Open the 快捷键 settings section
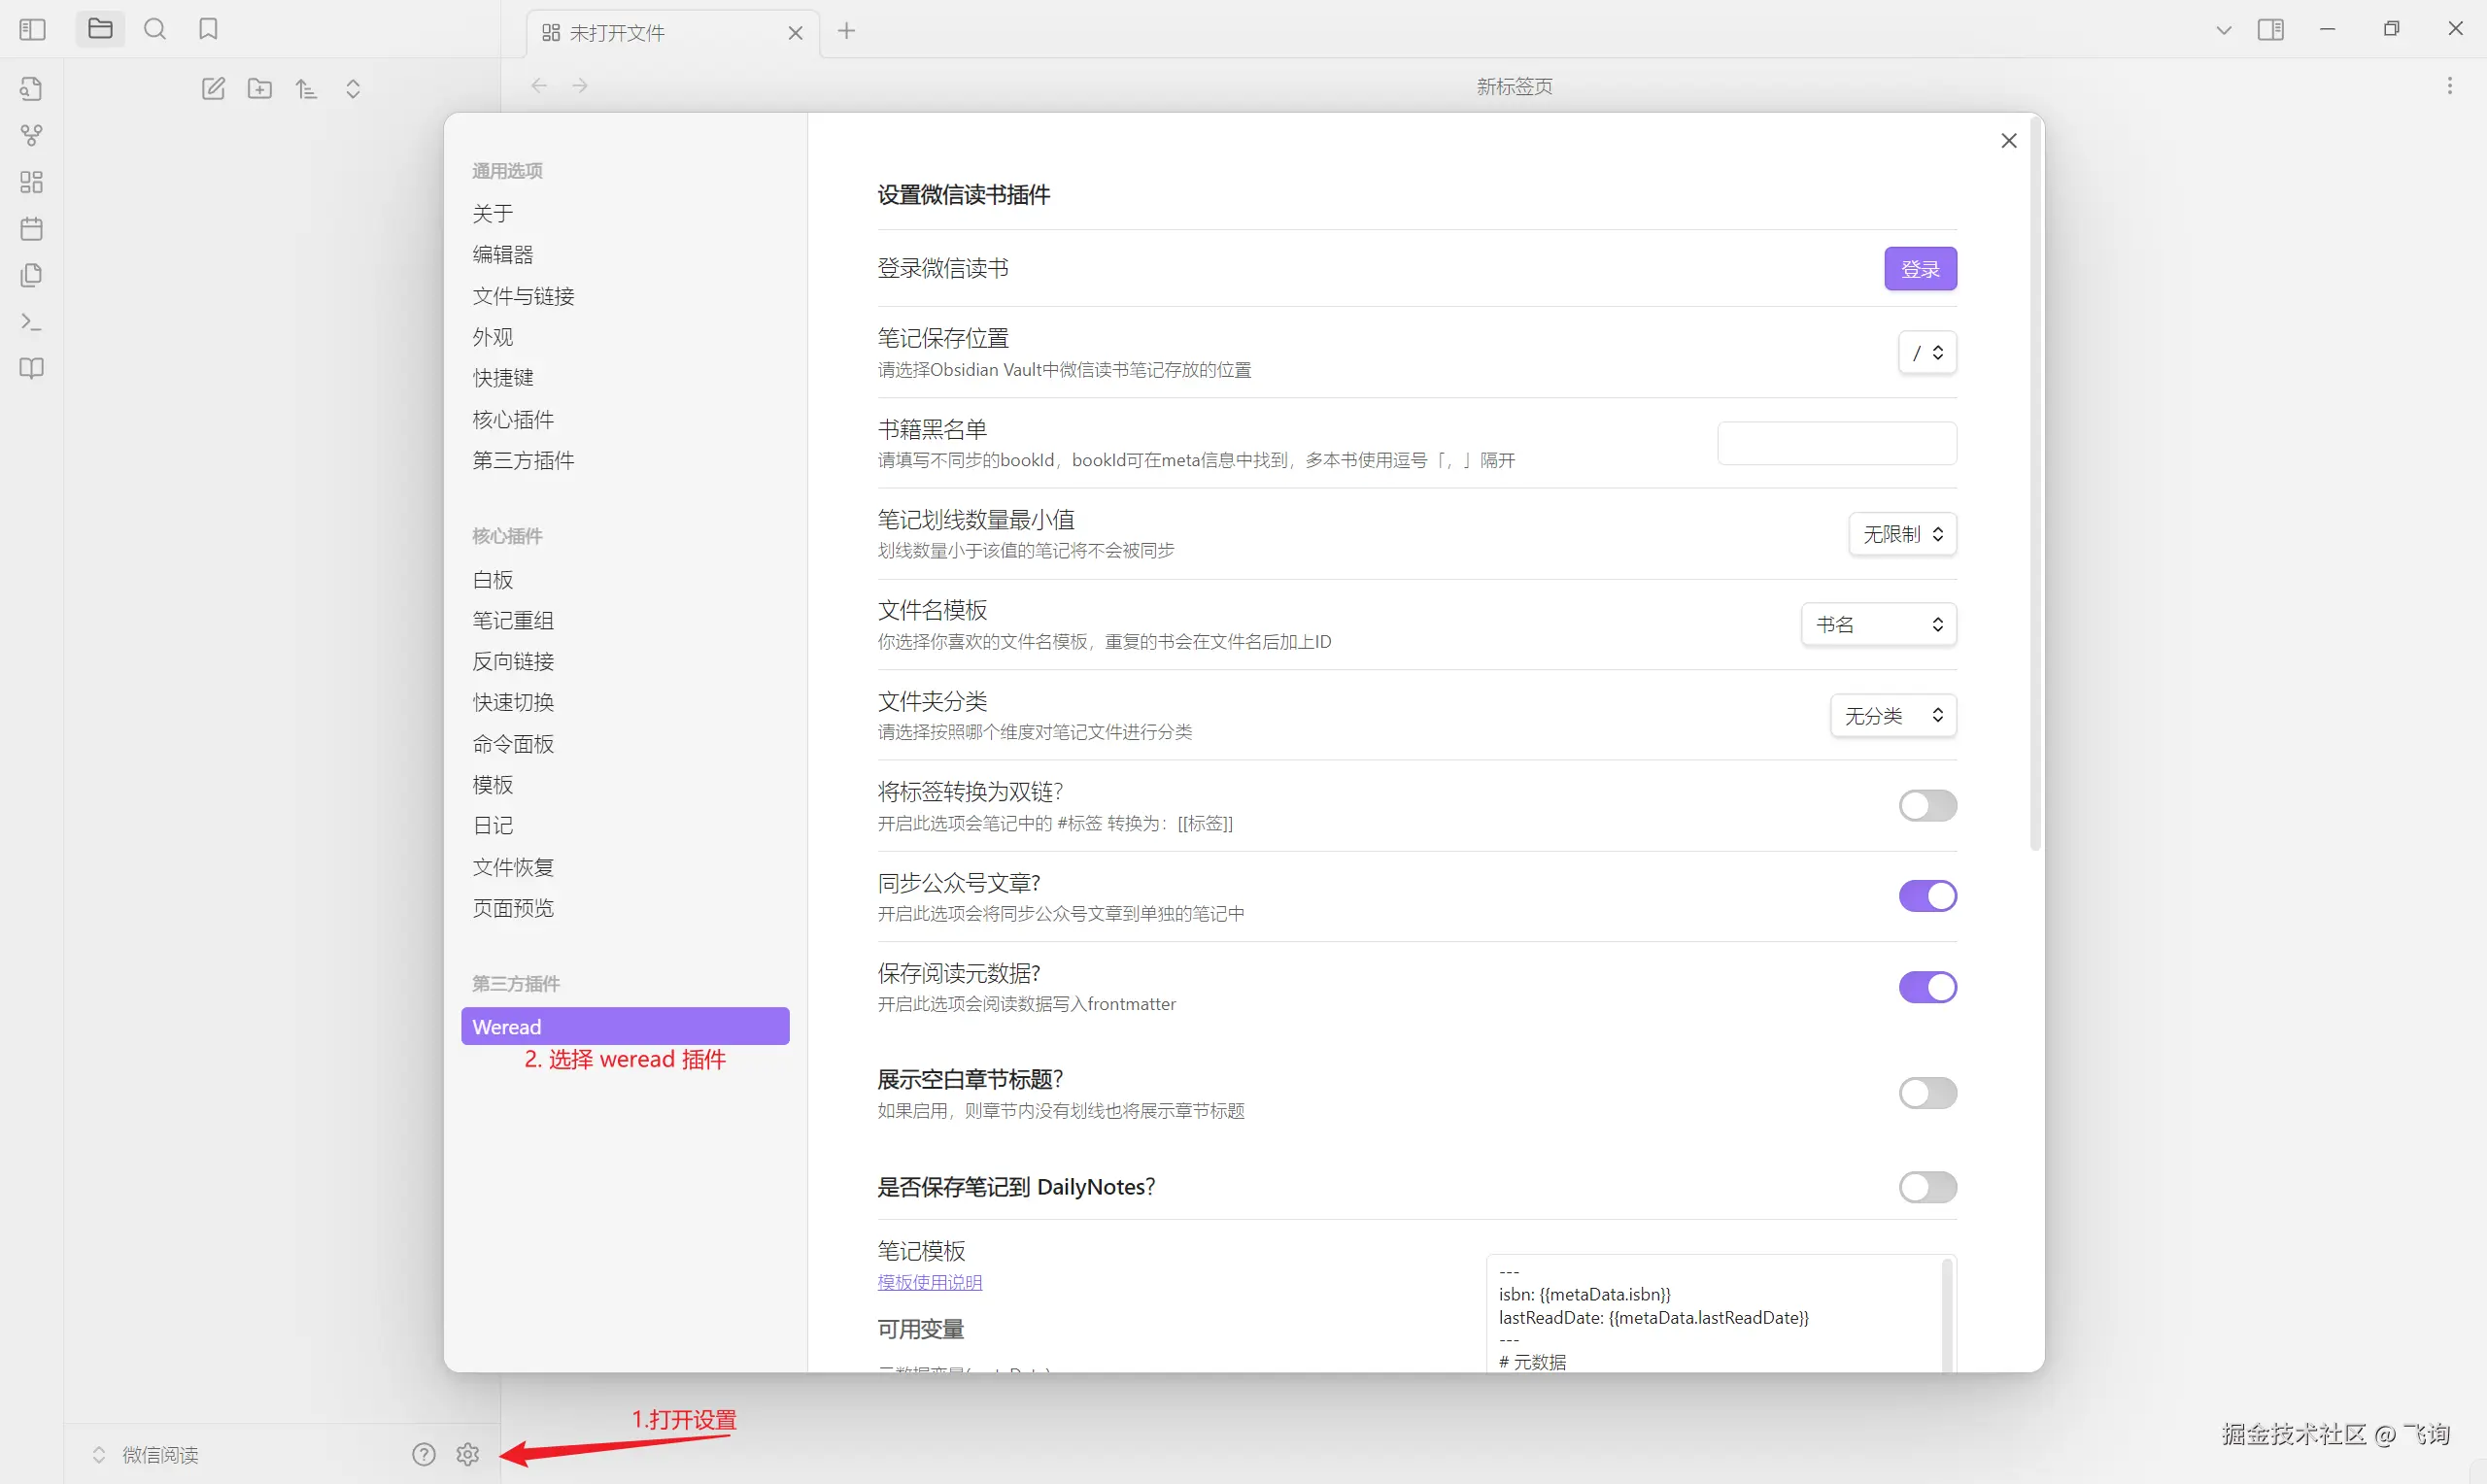This screenshot has width=2487, height=1484. [x=503, y=378]
